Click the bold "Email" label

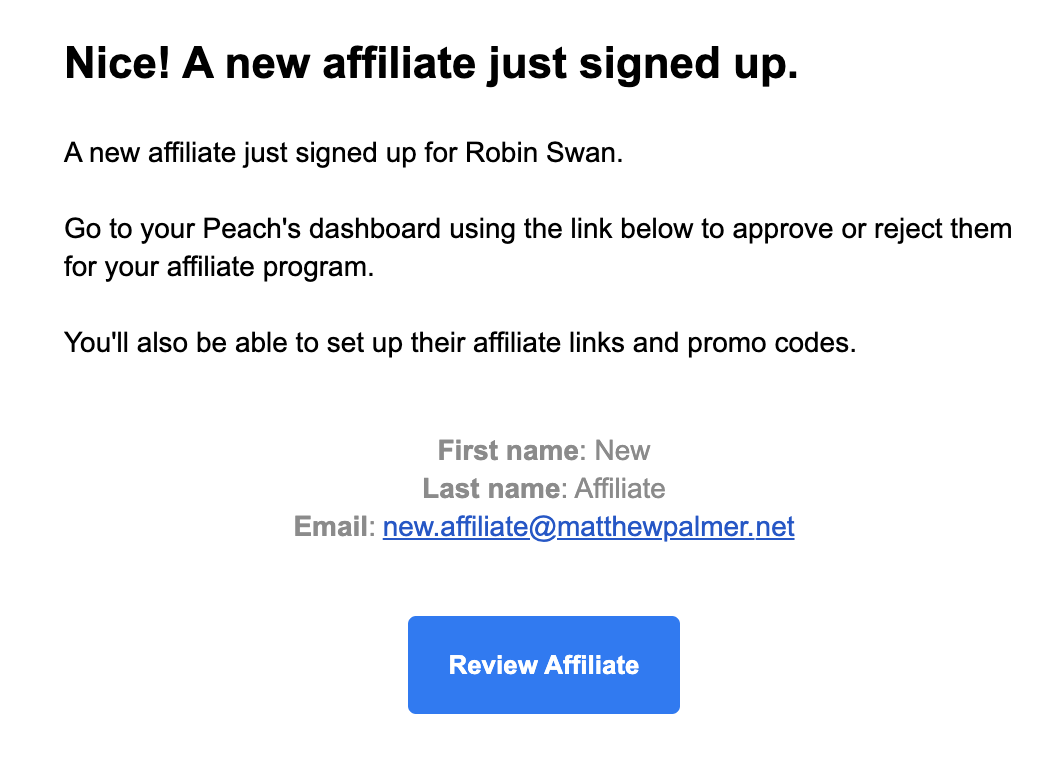point(330,527)
